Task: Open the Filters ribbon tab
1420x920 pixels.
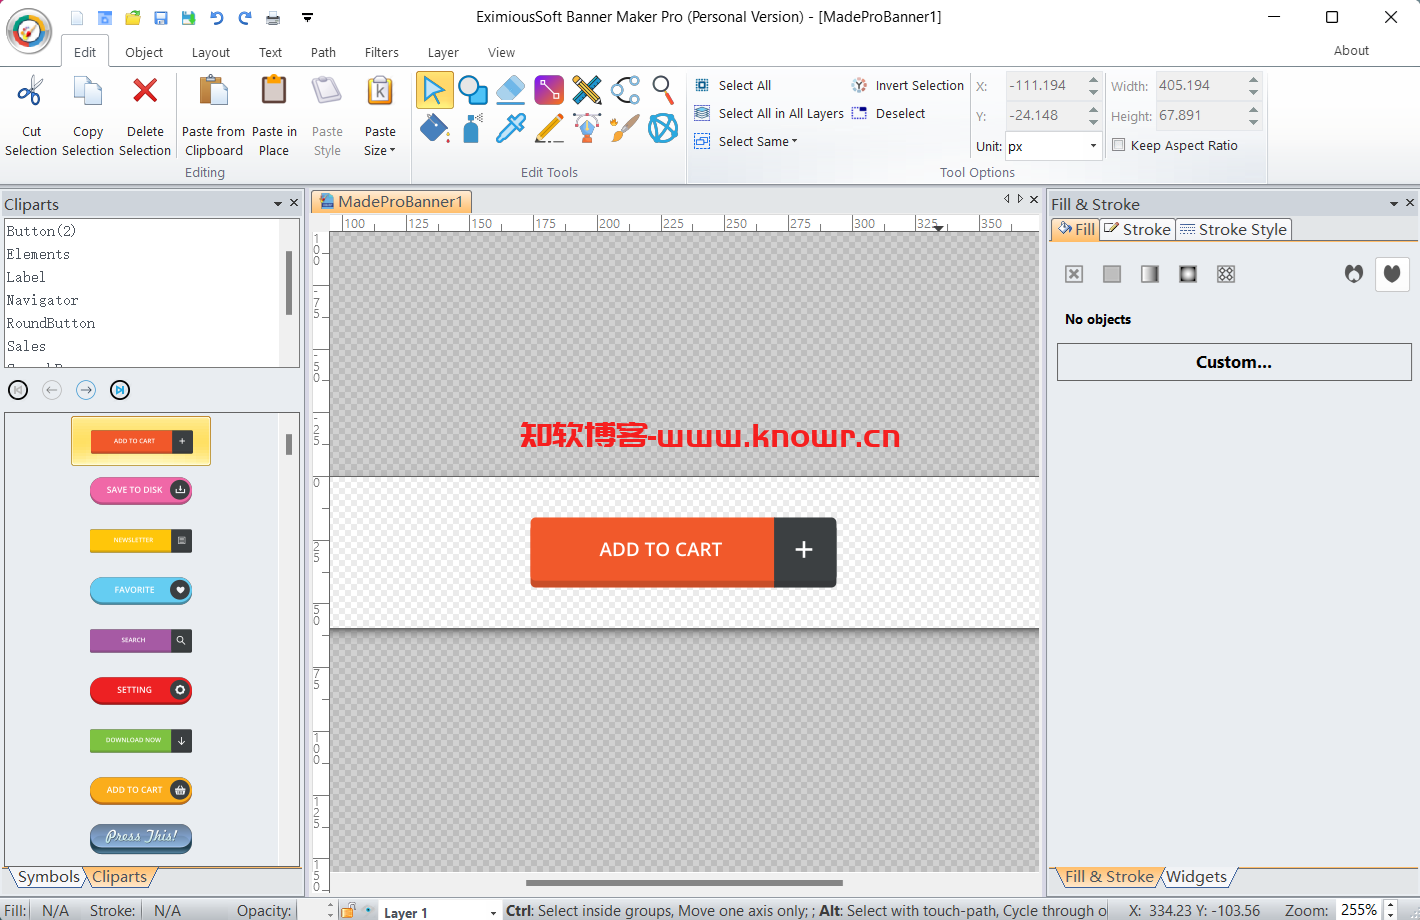Action: pyautogui.click(x=382, y=53)
